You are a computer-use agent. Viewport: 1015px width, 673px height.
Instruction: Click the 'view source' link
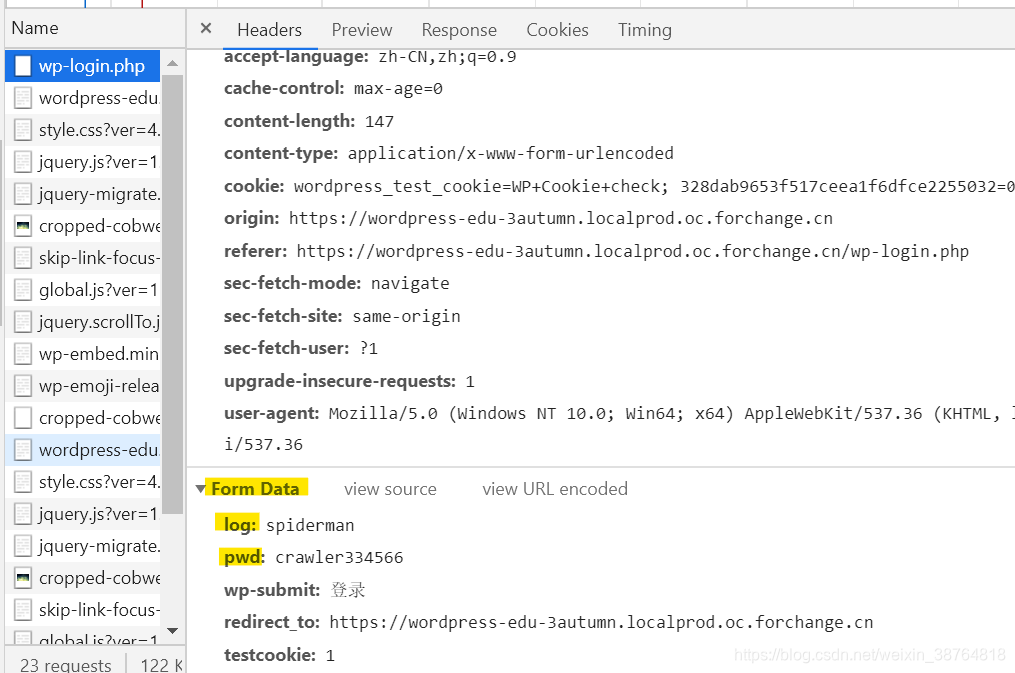pyautogui.click(x=390, y=489)
